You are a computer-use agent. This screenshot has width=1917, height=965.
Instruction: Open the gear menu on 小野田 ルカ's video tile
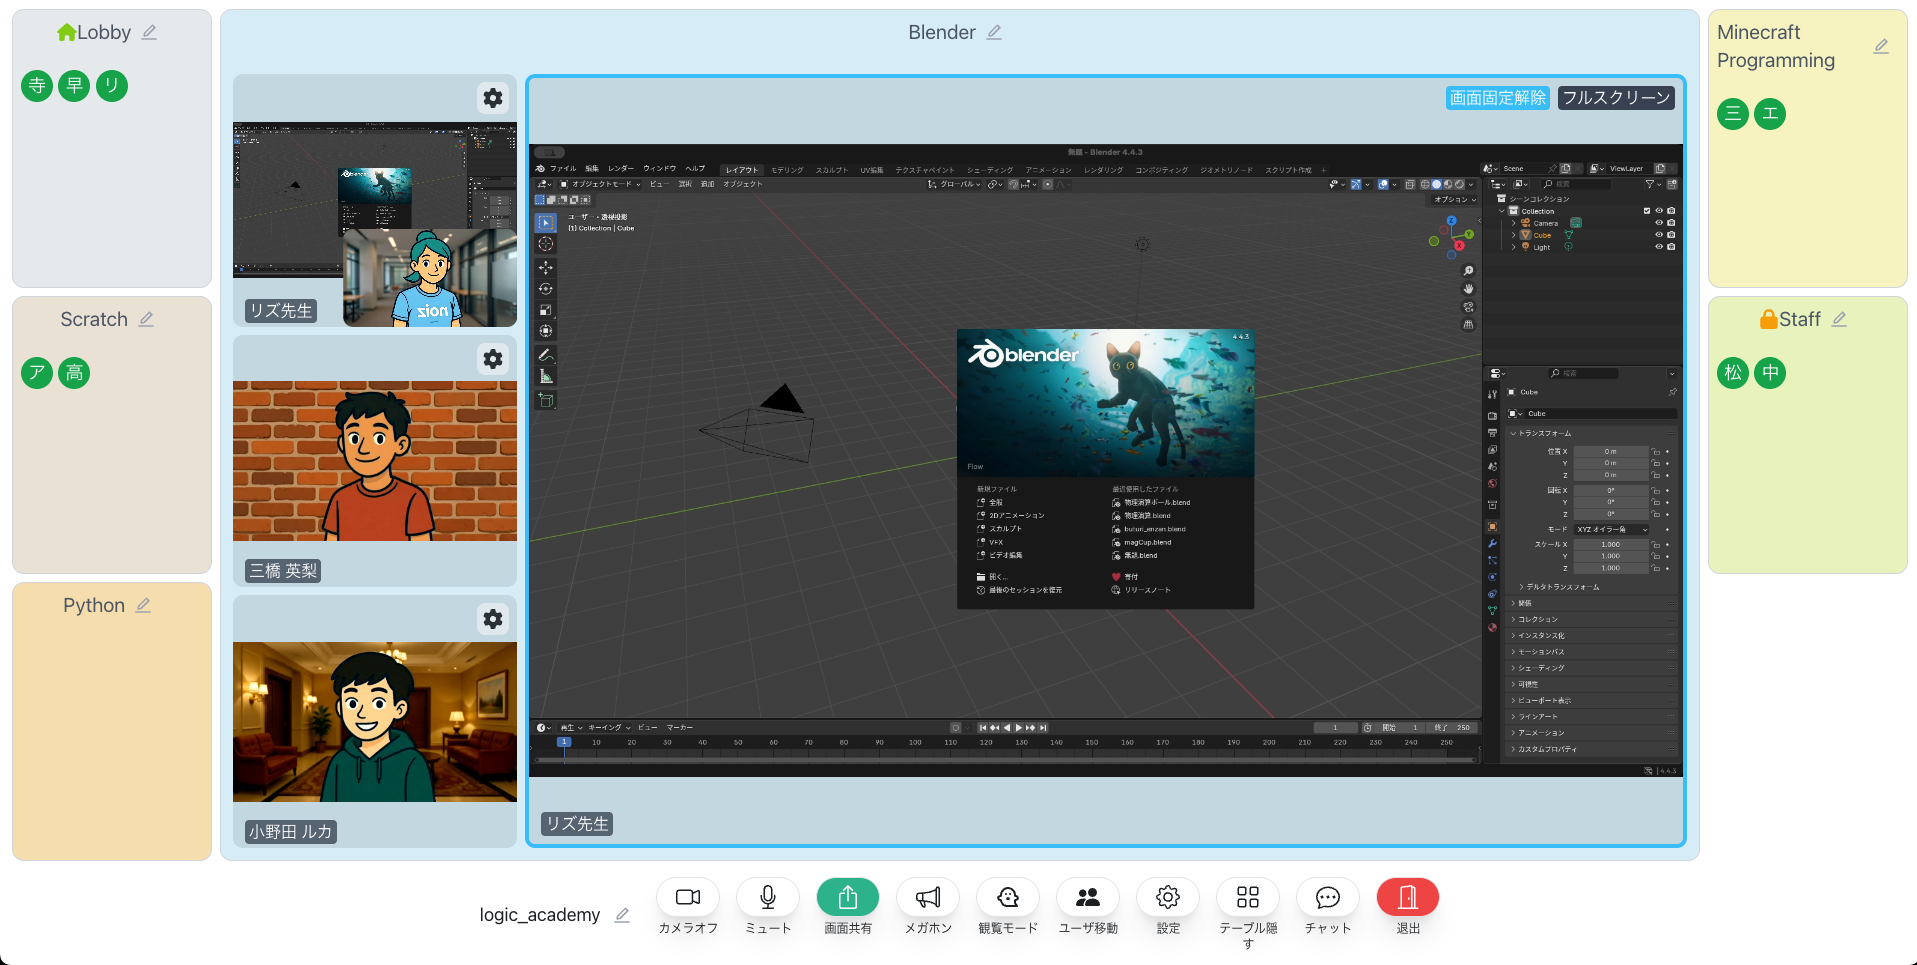click(493, 619)
